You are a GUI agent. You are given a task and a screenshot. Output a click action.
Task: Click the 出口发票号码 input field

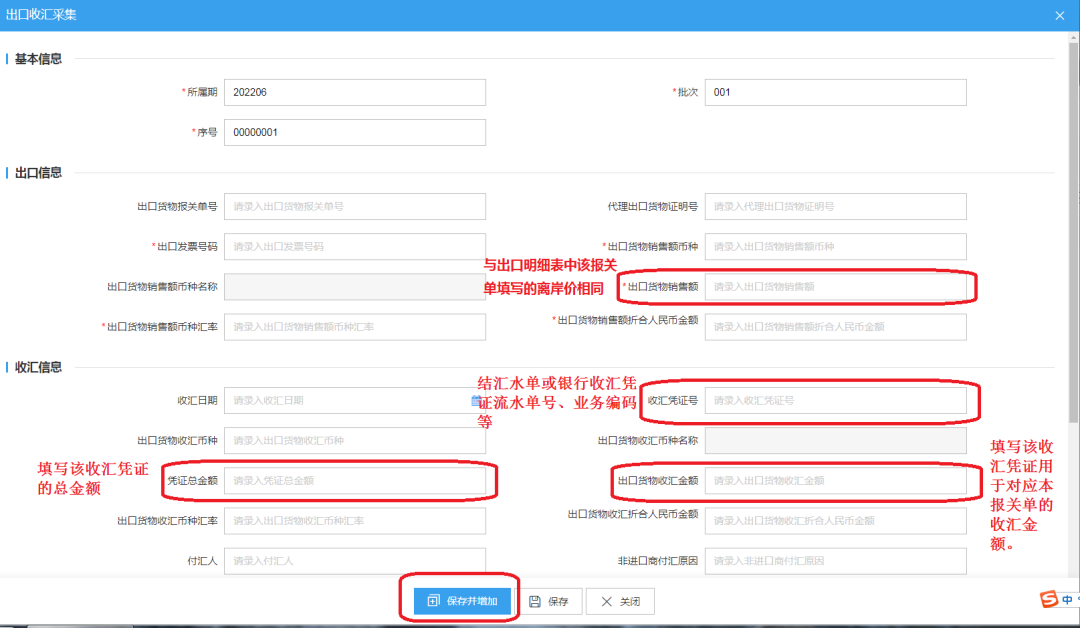click(354, 246)
